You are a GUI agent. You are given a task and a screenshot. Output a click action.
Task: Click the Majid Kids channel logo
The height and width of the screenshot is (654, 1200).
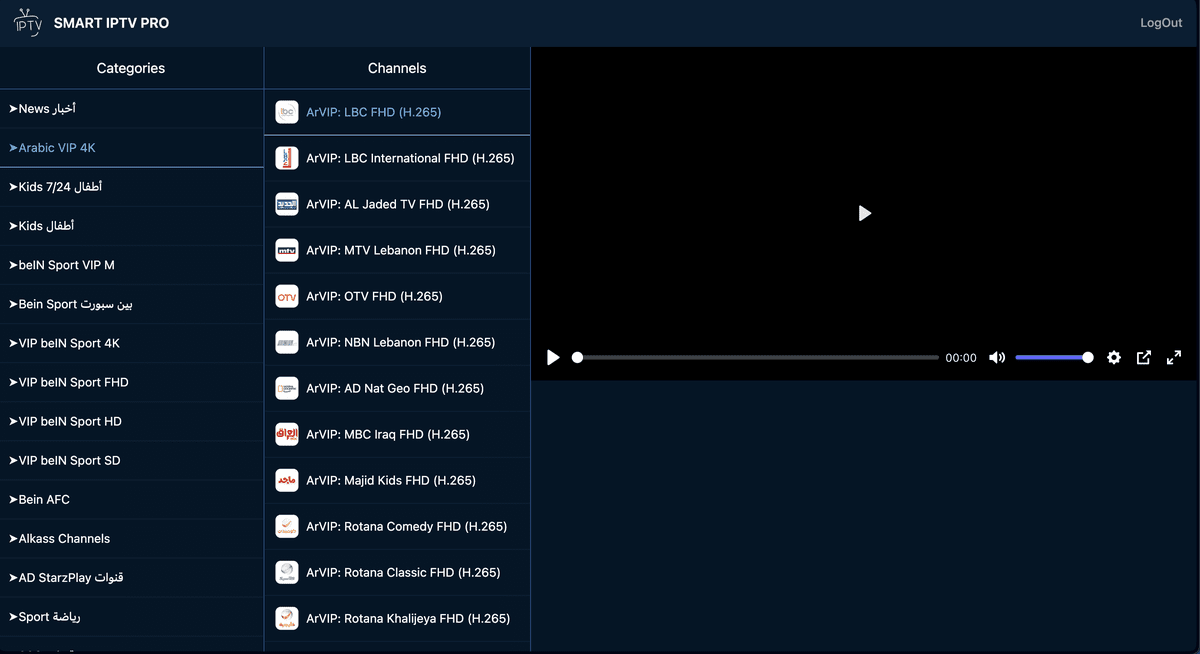pos(287,480)
